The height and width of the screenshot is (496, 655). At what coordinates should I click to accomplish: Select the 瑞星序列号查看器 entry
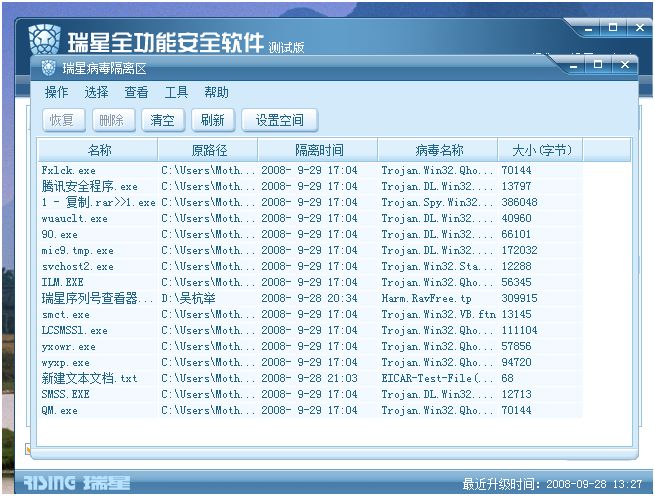pos(310,298)
